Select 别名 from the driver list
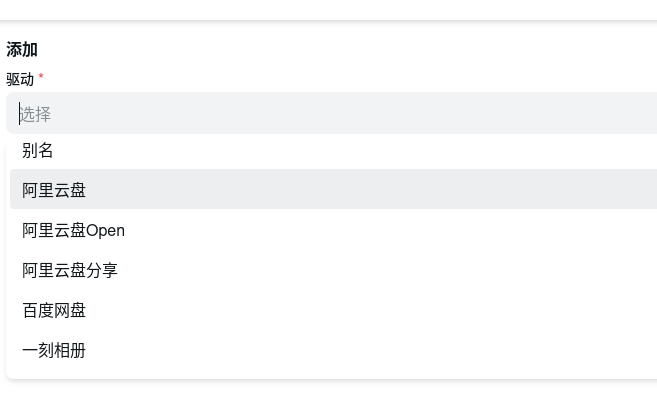 (x=38, y=151)
